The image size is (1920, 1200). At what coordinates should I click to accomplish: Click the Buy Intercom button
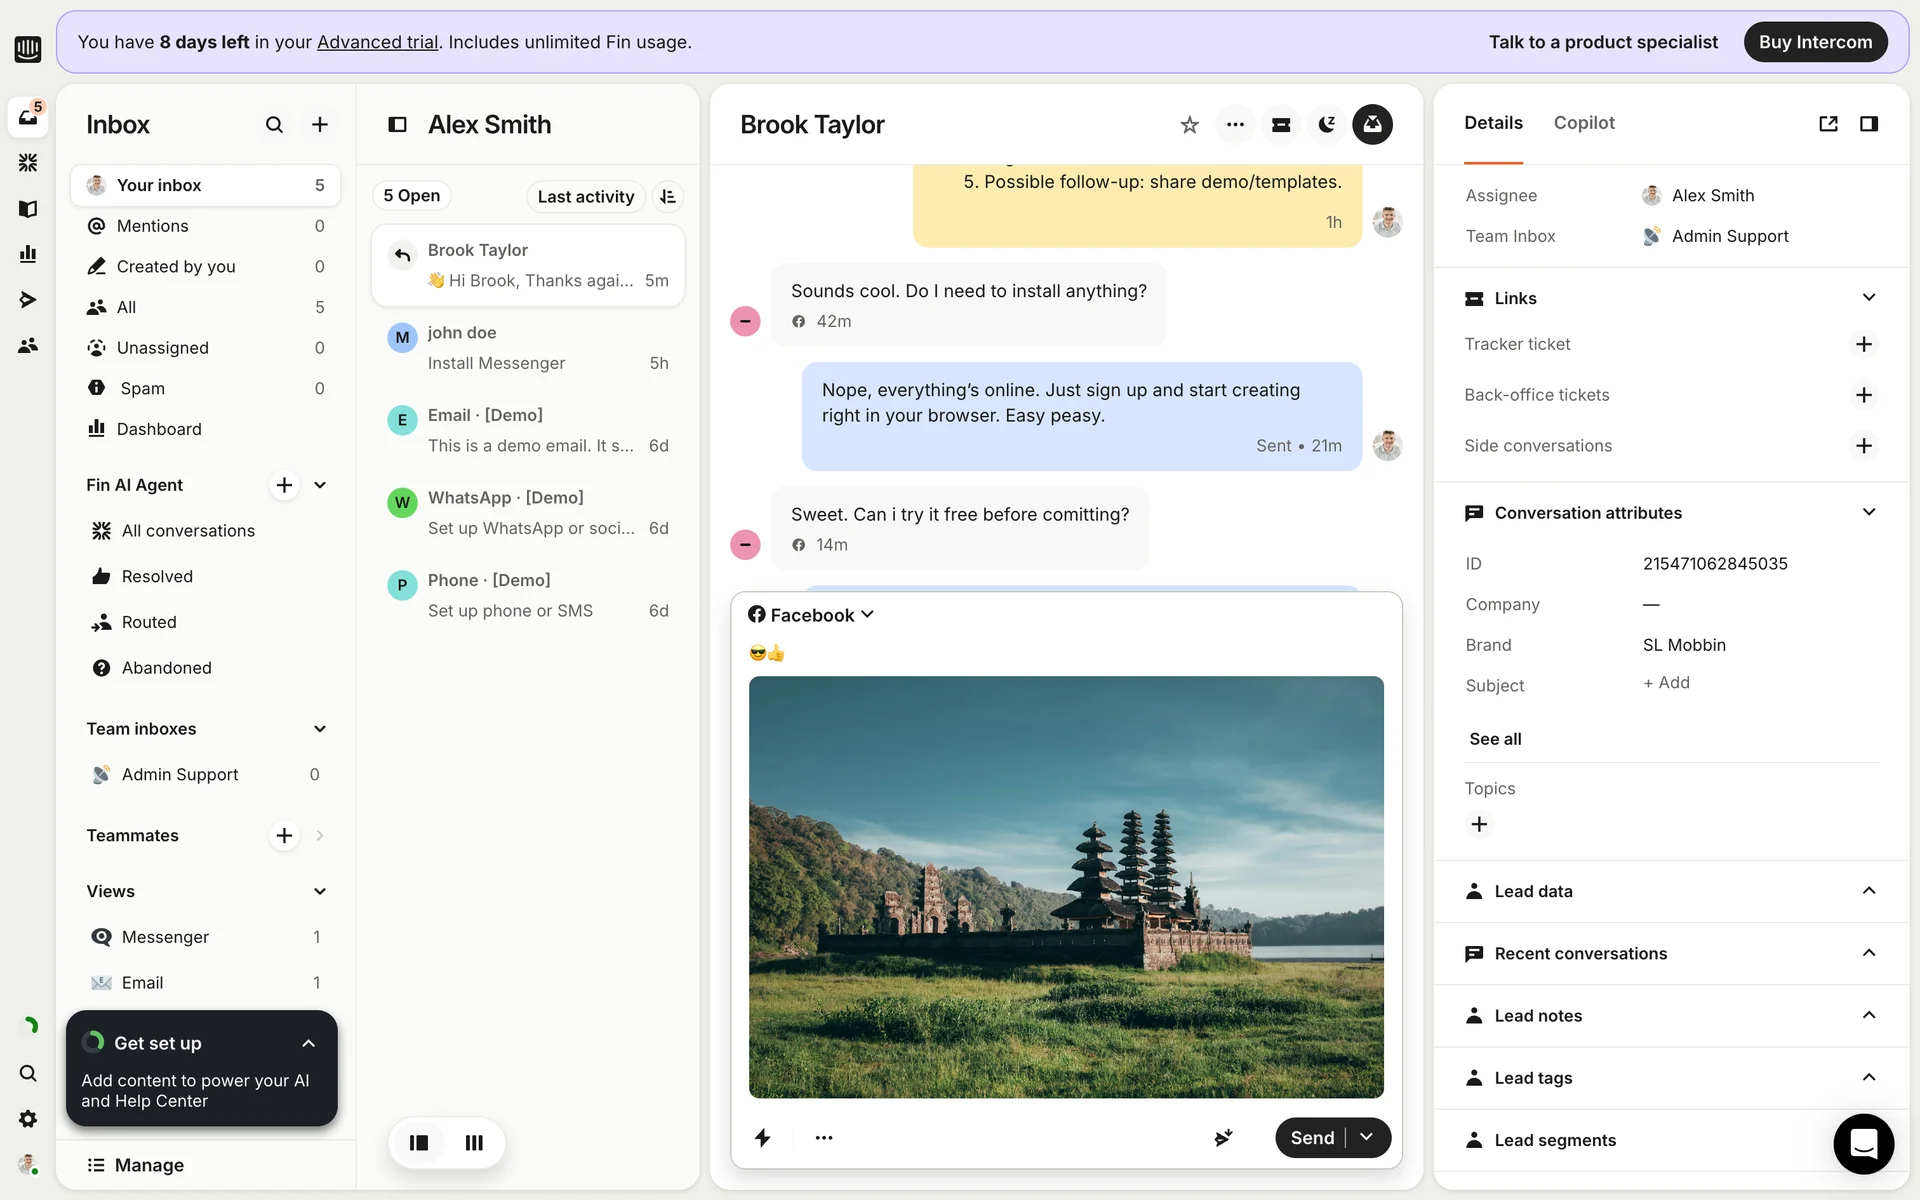[x=1815, y=42]
